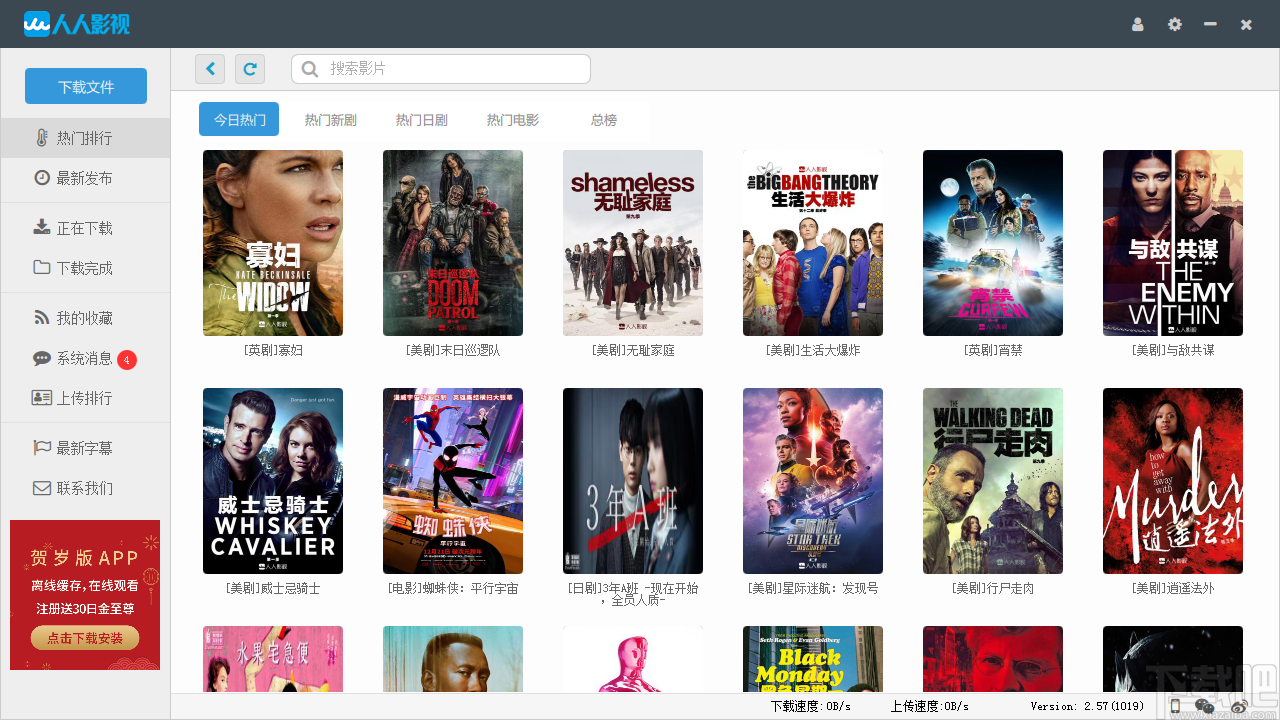Viewport: 1280px width, 720px height.
Task: Open the Doom Patrol 末日巡逻队 poster
Action: (453, 243)
